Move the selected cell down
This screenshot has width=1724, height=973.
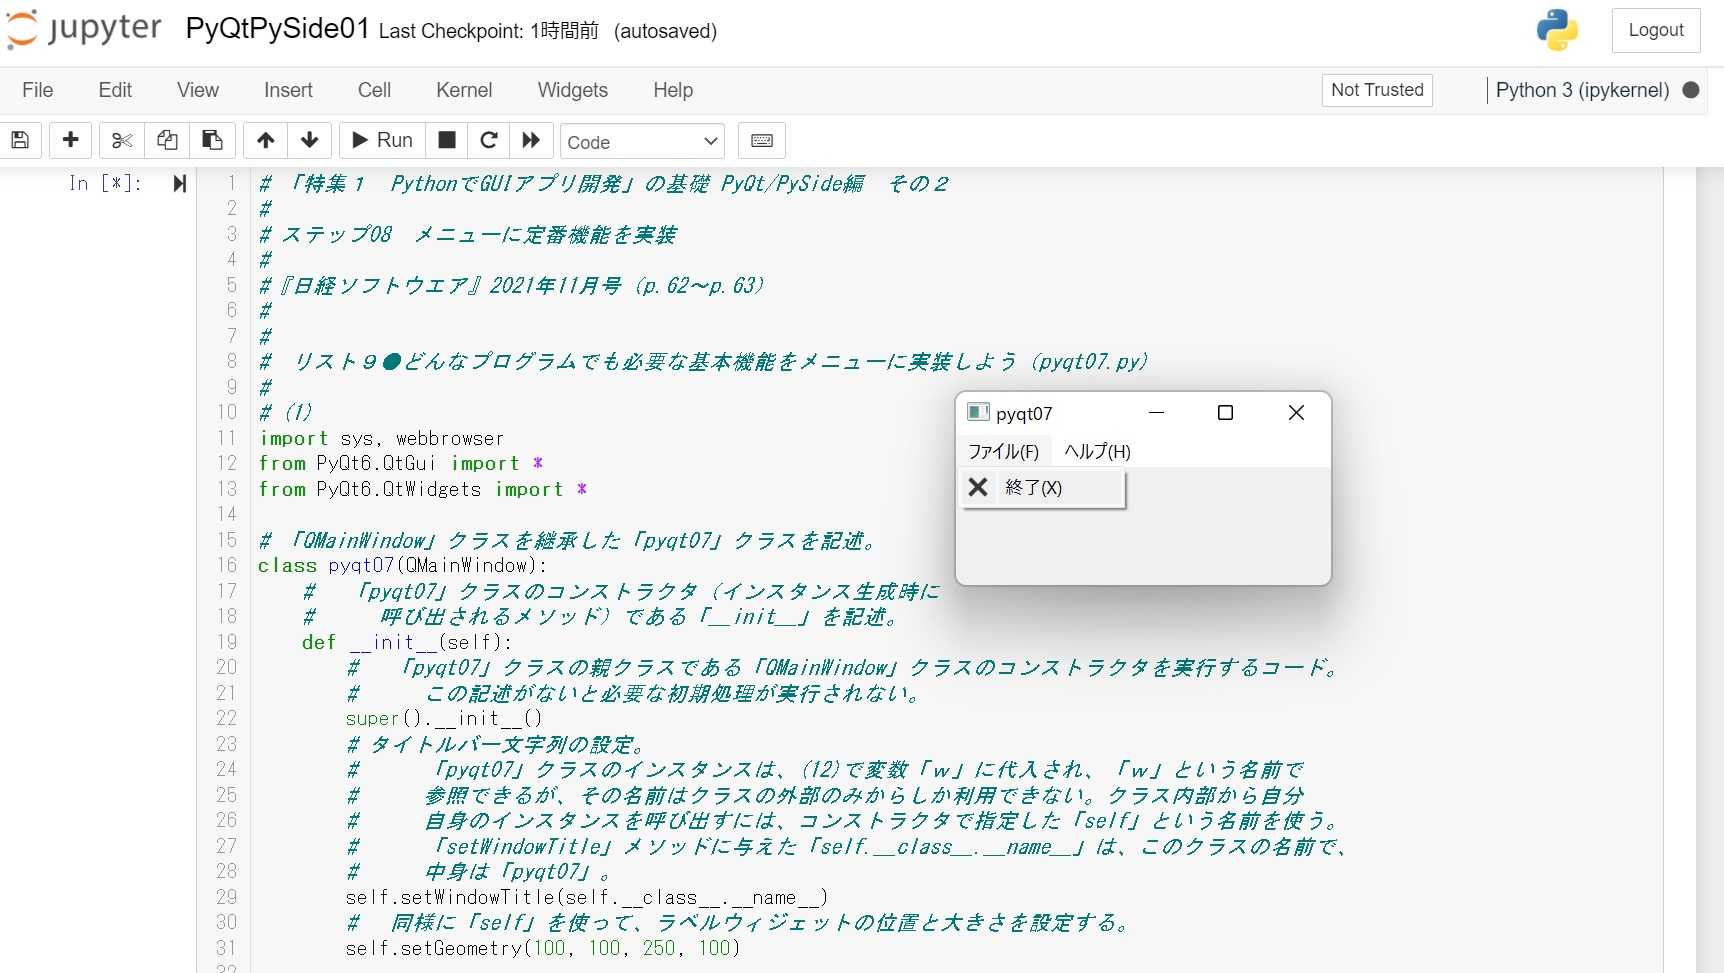click(310, 140)
